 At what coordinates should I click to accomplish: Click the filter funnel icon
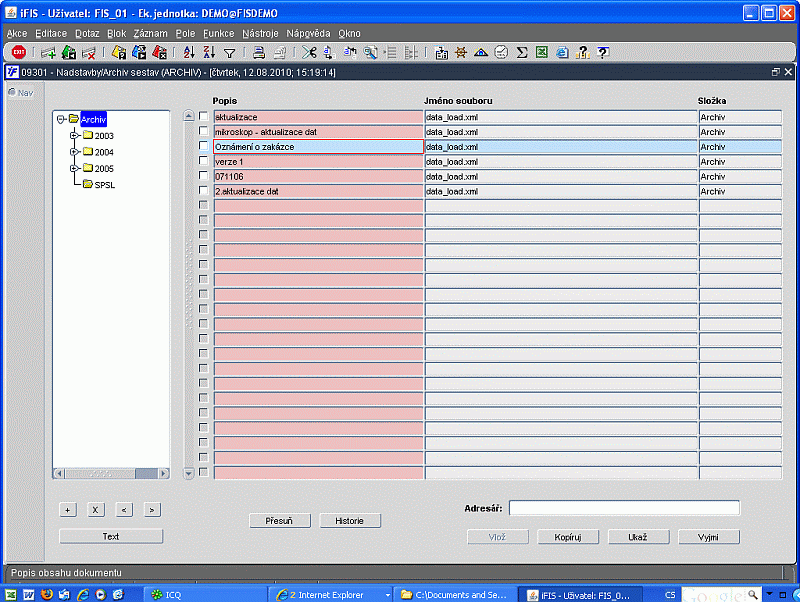tap(230, 53)
